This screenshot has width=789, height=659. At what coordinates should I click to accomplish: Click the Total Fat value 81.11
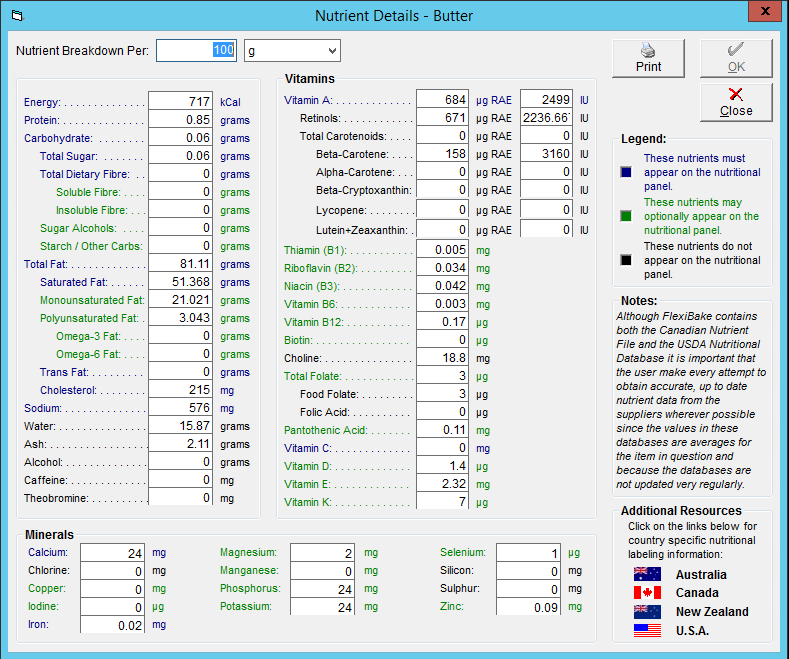[x=181, y=264]
